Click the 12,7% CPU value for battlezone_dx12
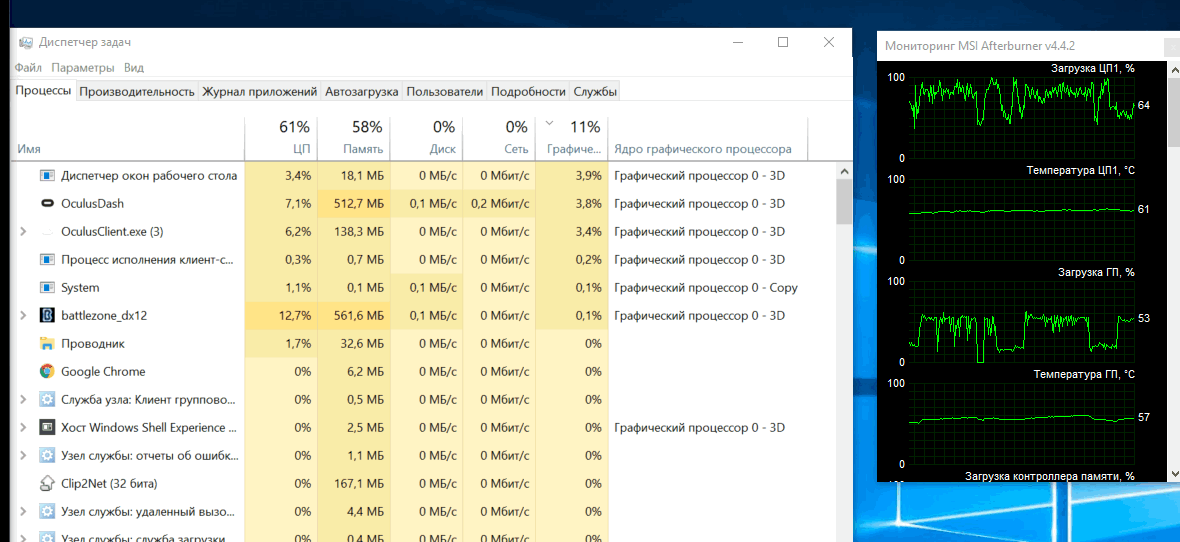 (281, 315)
